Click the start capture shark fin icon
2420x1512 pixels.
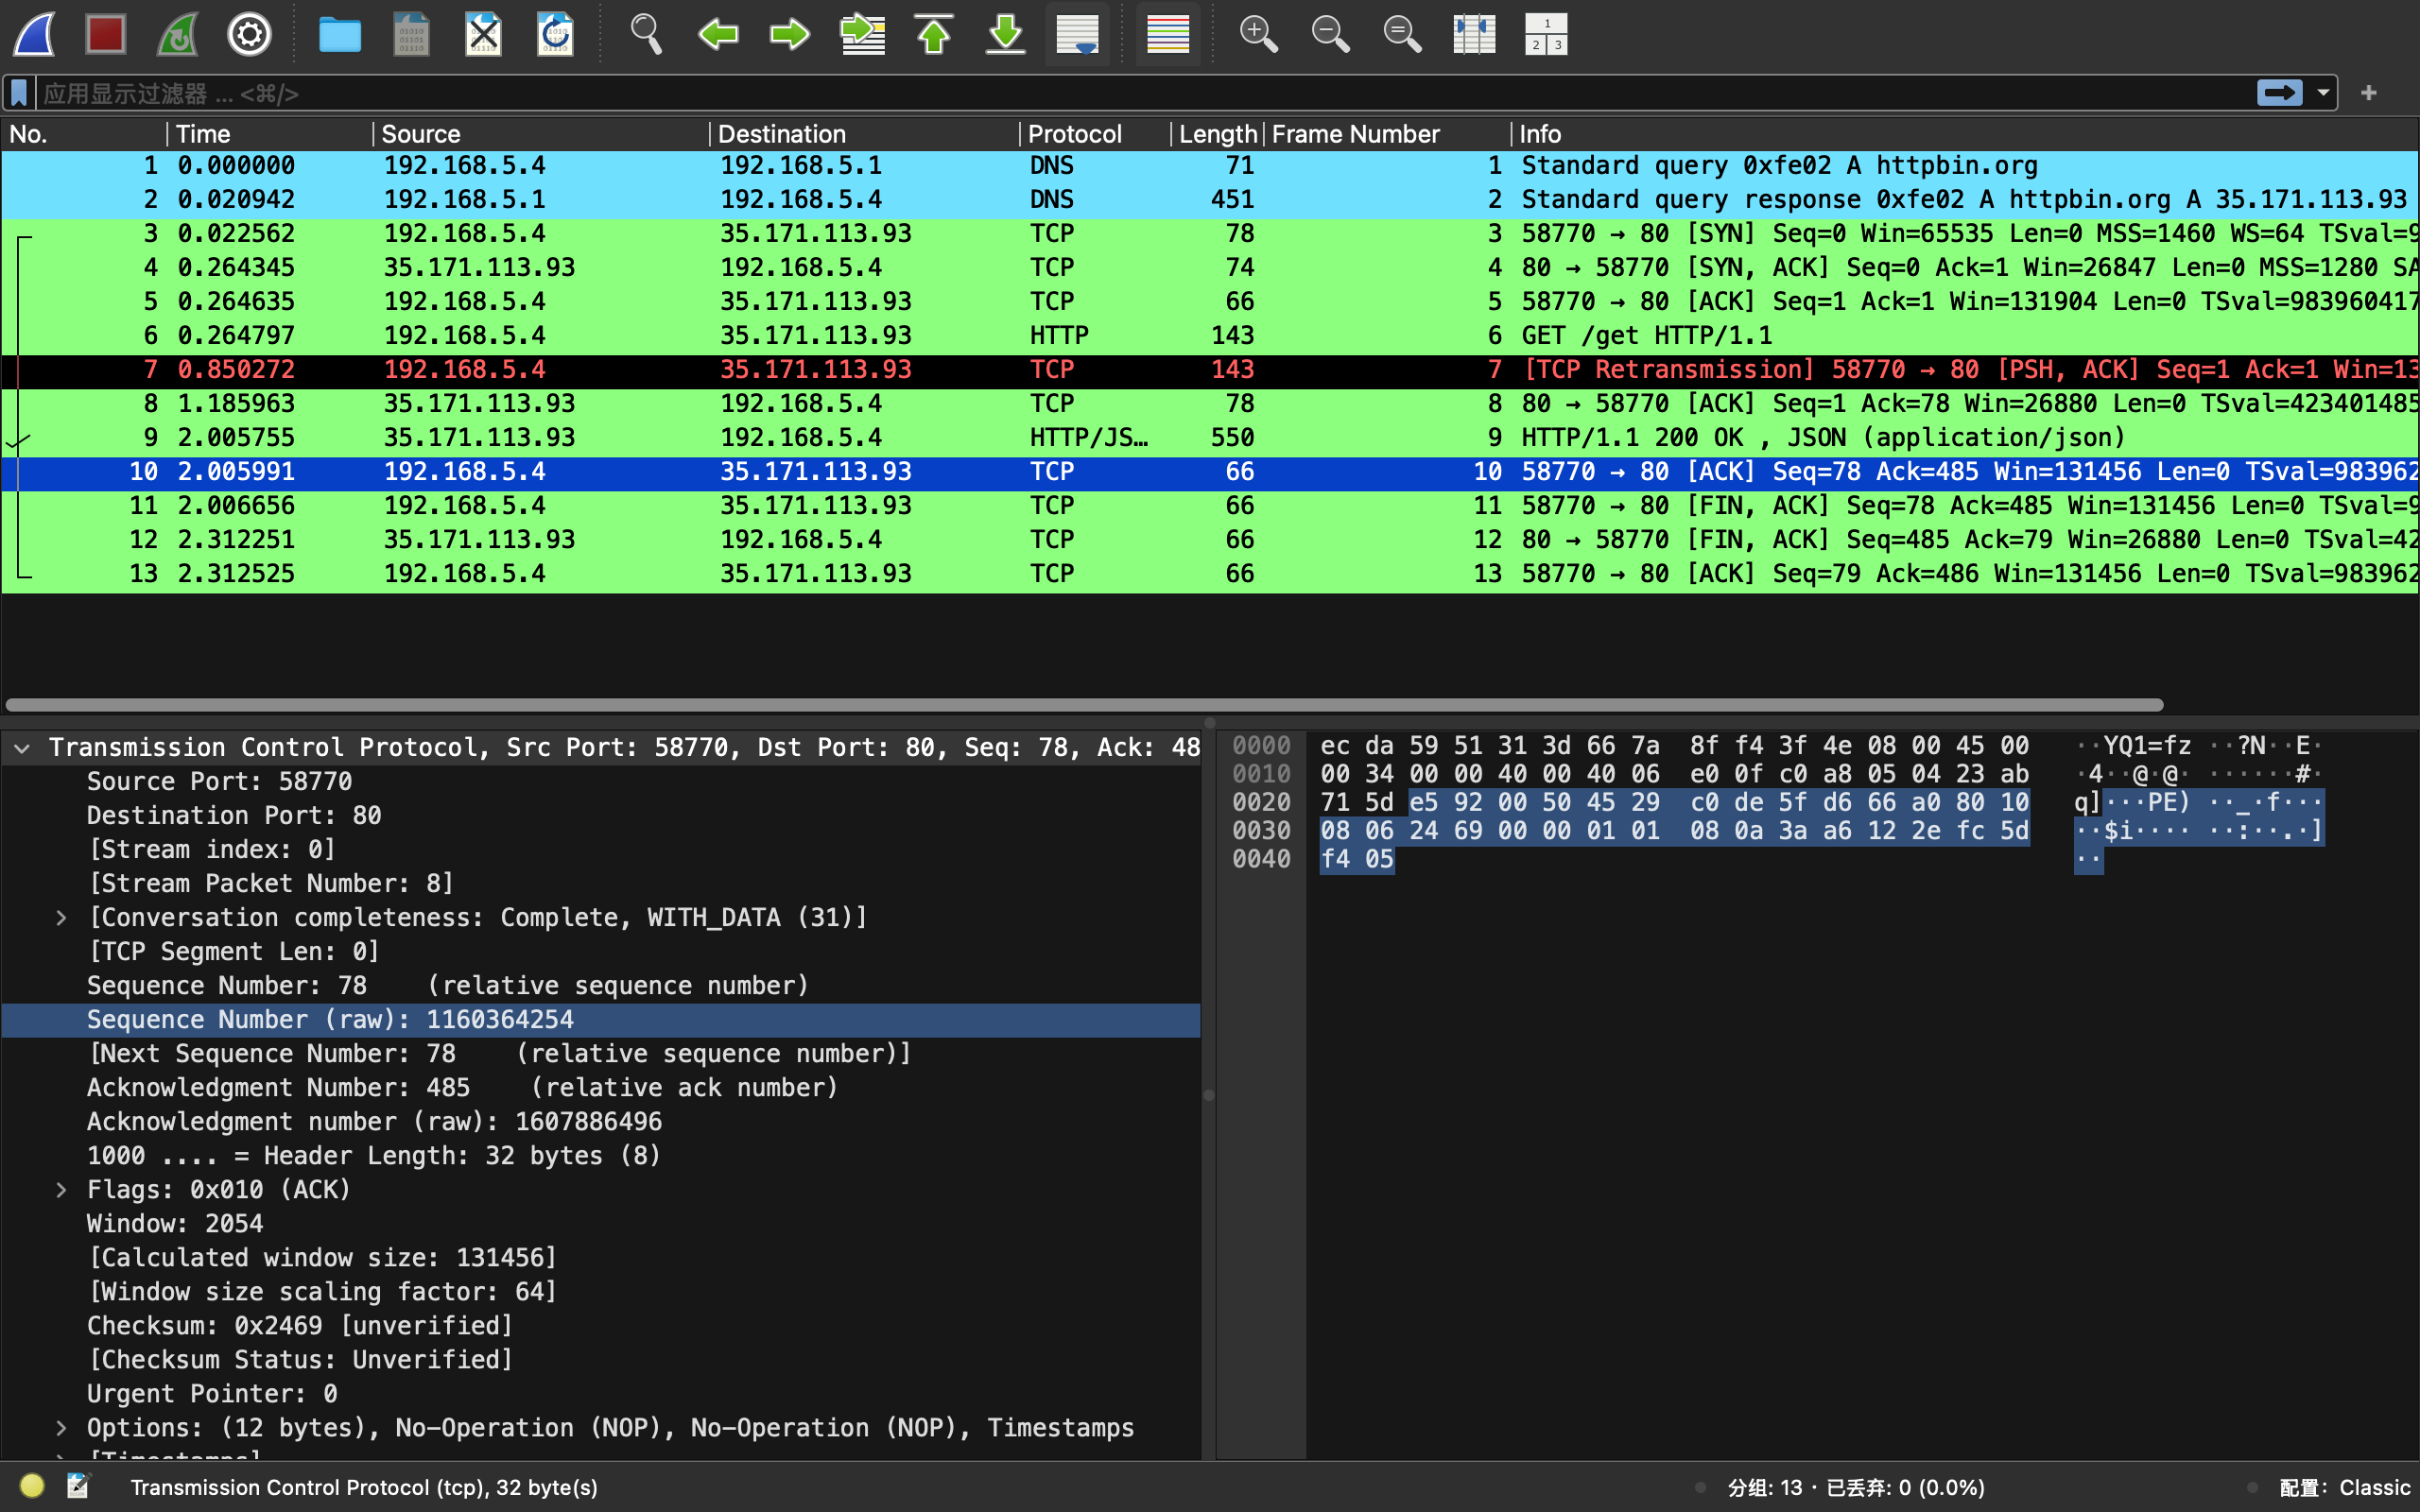pyautogui.click(x=35, y=34)
